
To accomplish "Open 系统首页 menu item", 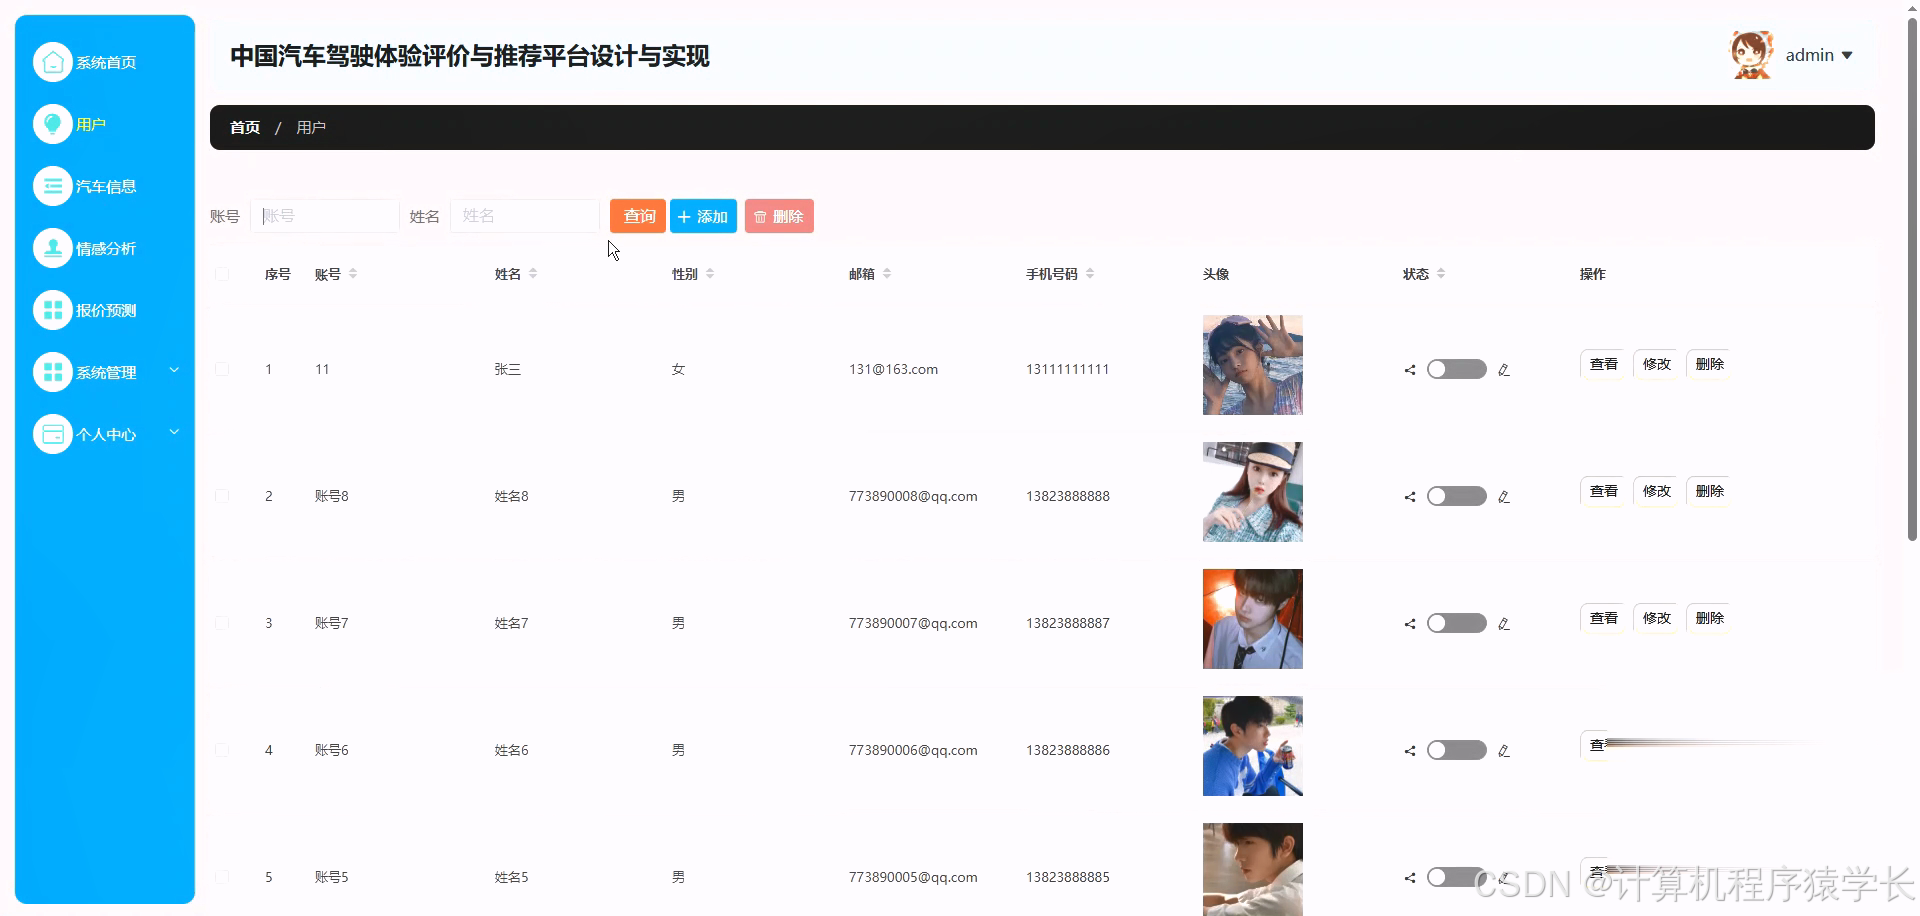I will (x=105, y=62).
